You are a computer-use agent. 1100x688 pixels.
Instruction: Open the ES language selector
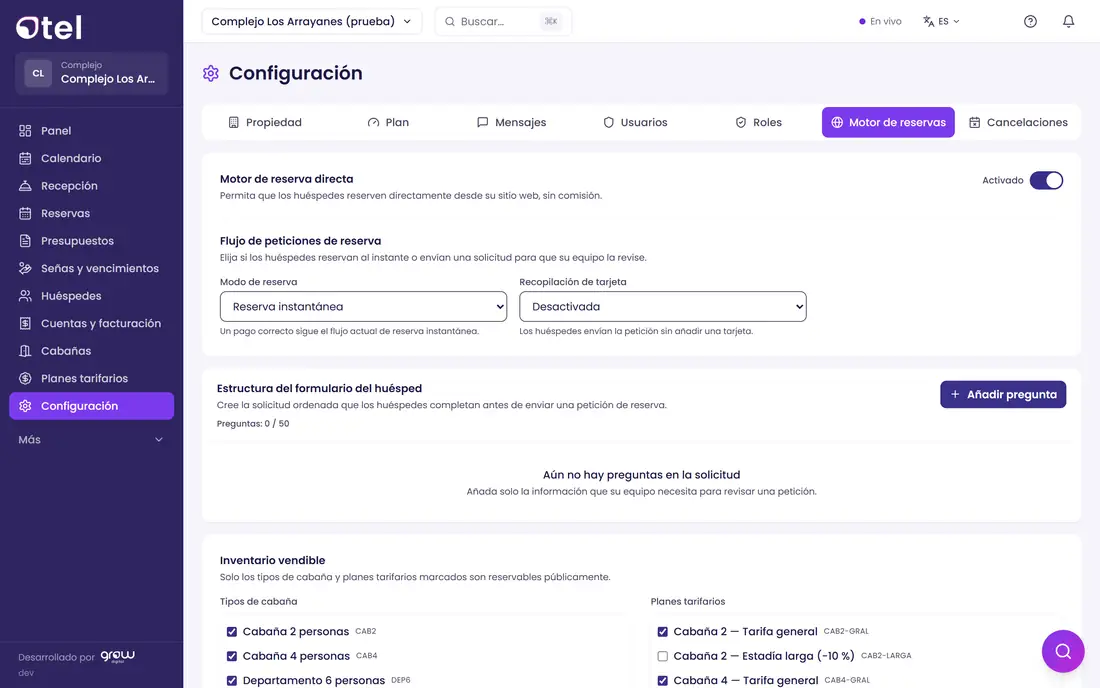tap(941, 22)
